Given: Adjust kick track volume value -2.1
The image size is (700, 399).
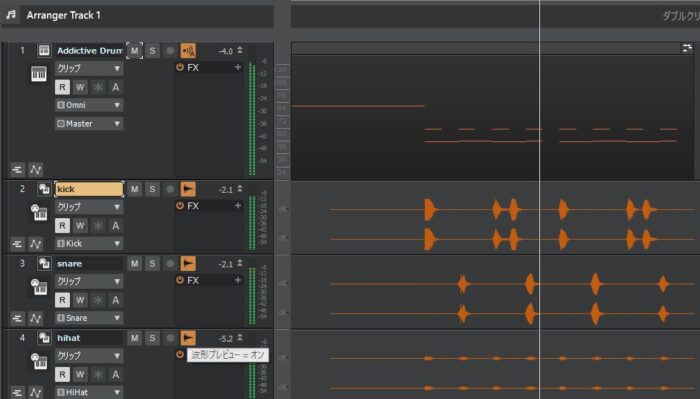Looking at the screenshot, I should click(225, 190).
